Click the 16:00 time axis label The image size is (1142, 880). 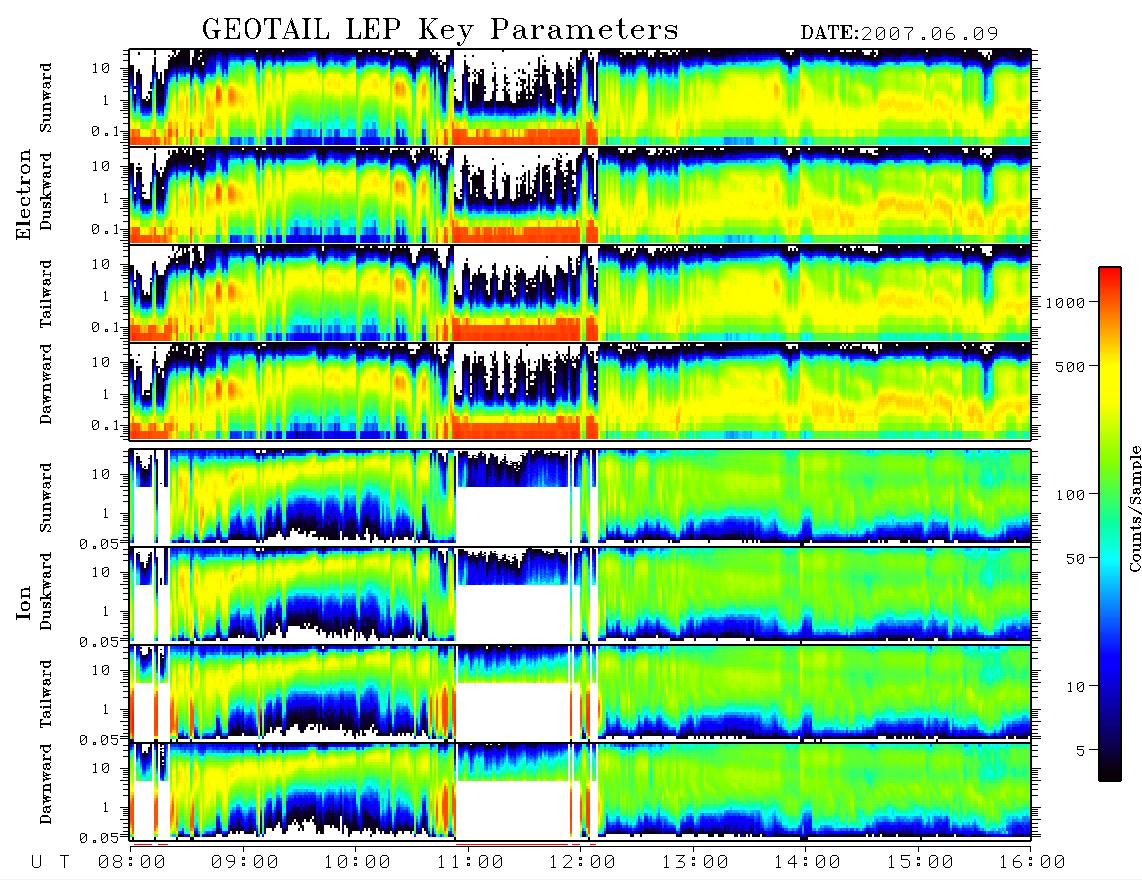click(x=1032, y=862)
